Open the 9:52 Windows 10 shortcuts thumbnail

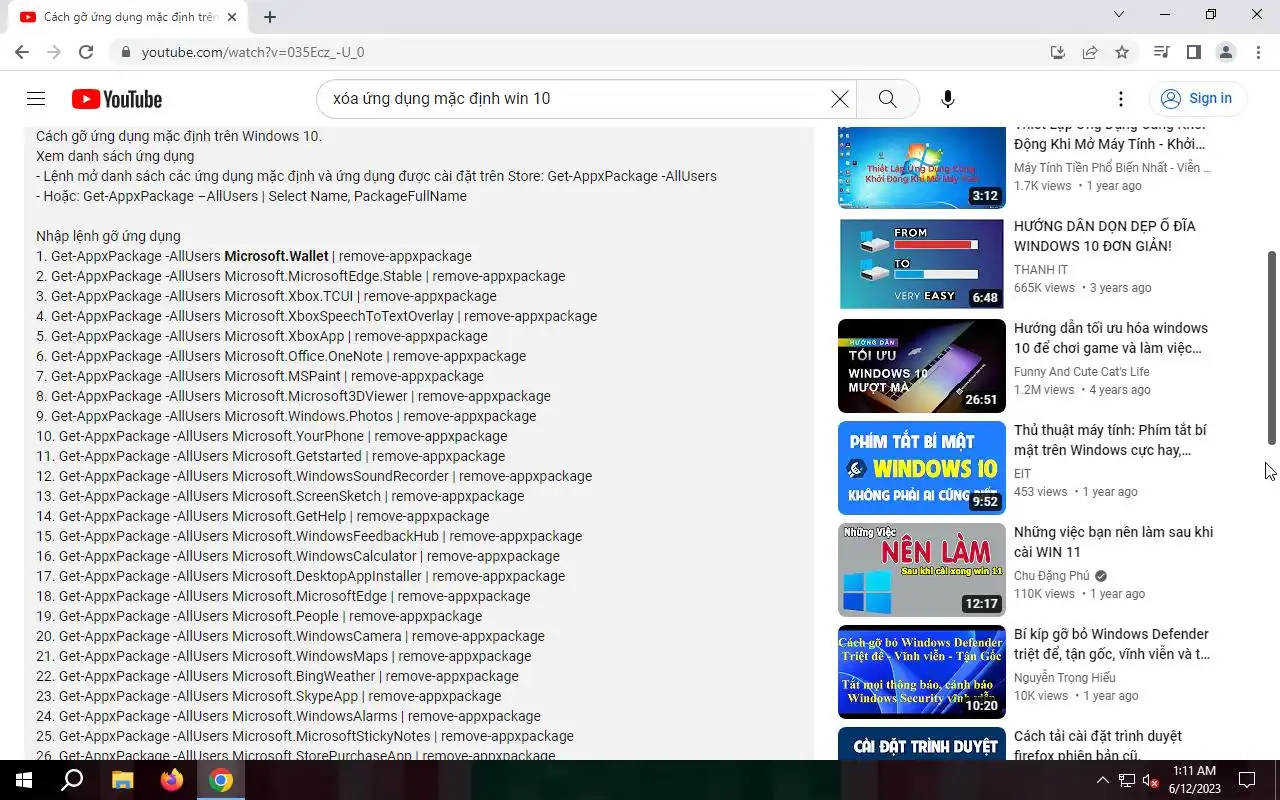(x=922, y=468)
